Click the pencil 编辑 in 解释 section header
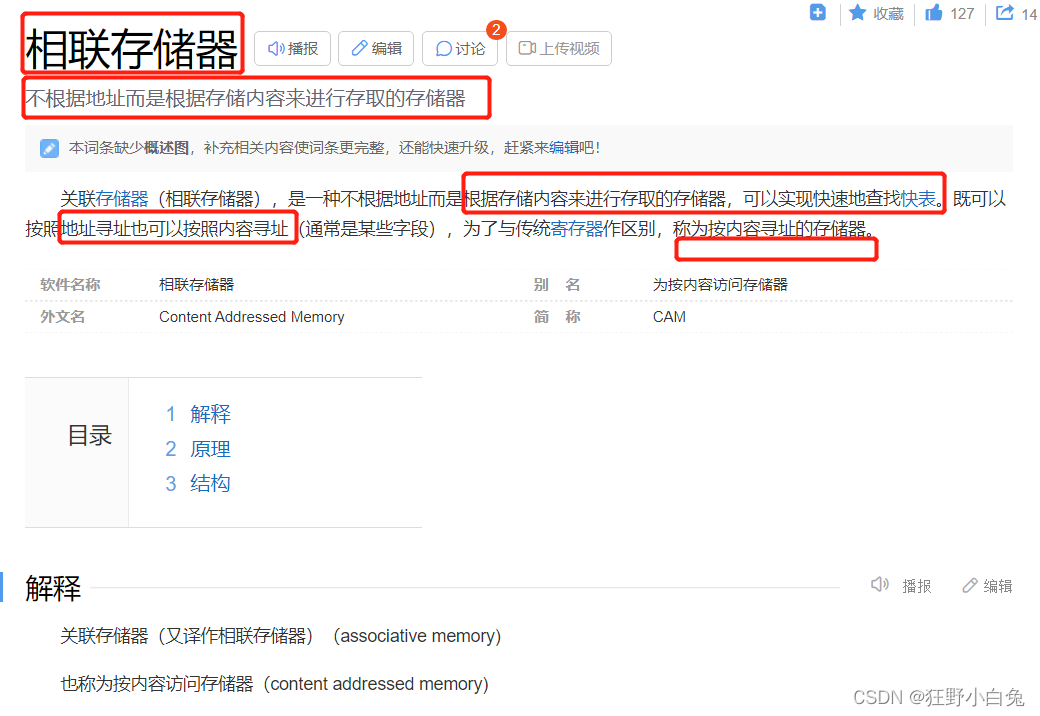Viewport: 1040px width, 716px height. [x=988, y=586]
